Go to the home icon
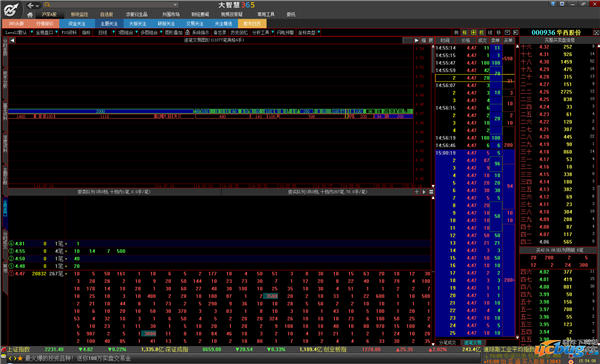The height and width of the screenshot is (364, 600). pos(30,15)
